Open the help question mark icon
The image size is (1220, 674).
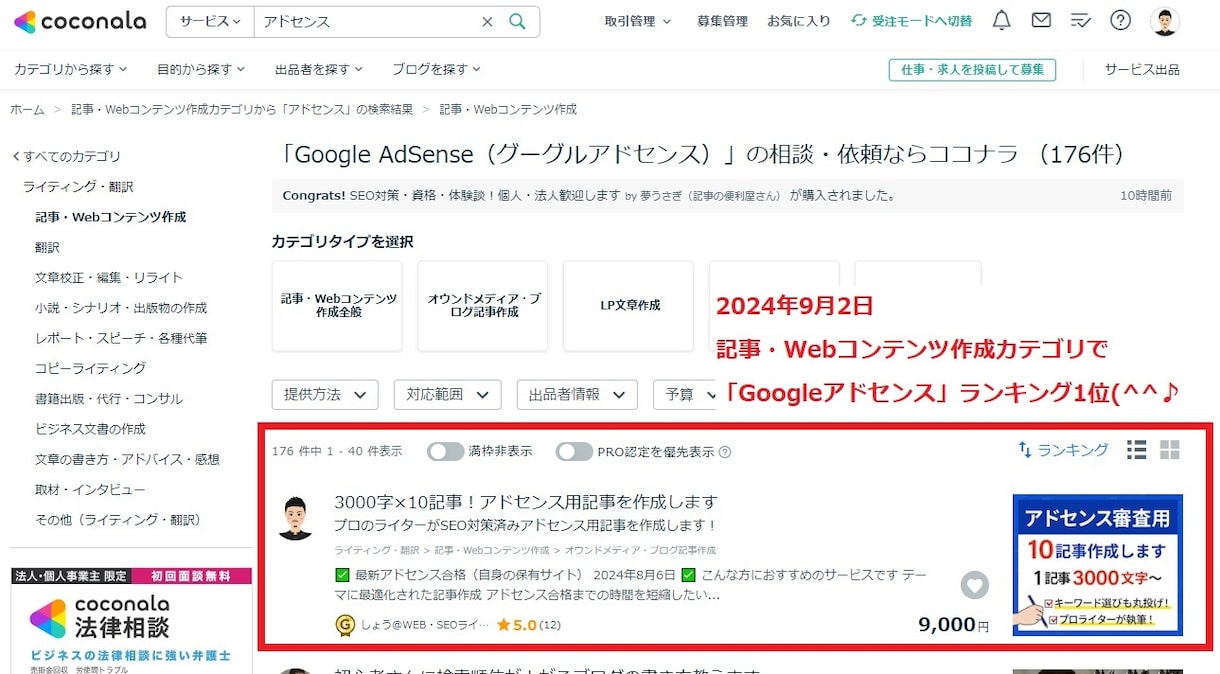pyautogui.click(x=1121, y=20)
